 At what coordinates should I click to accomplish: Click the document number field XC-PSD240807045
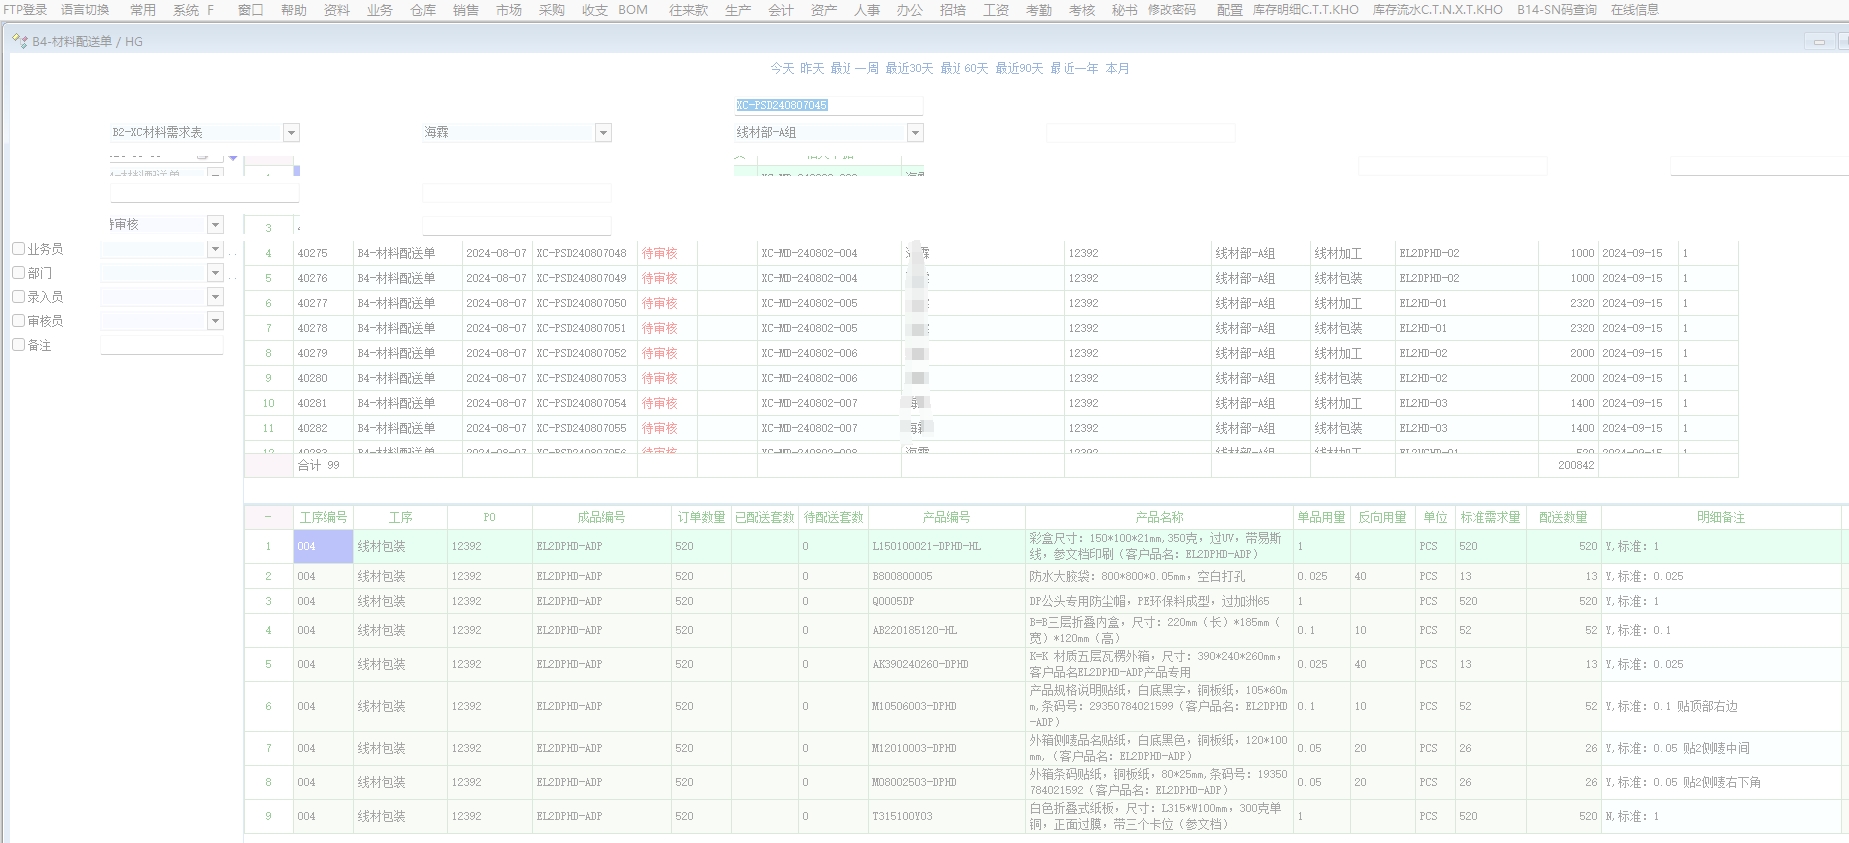(x=828, y=105)
